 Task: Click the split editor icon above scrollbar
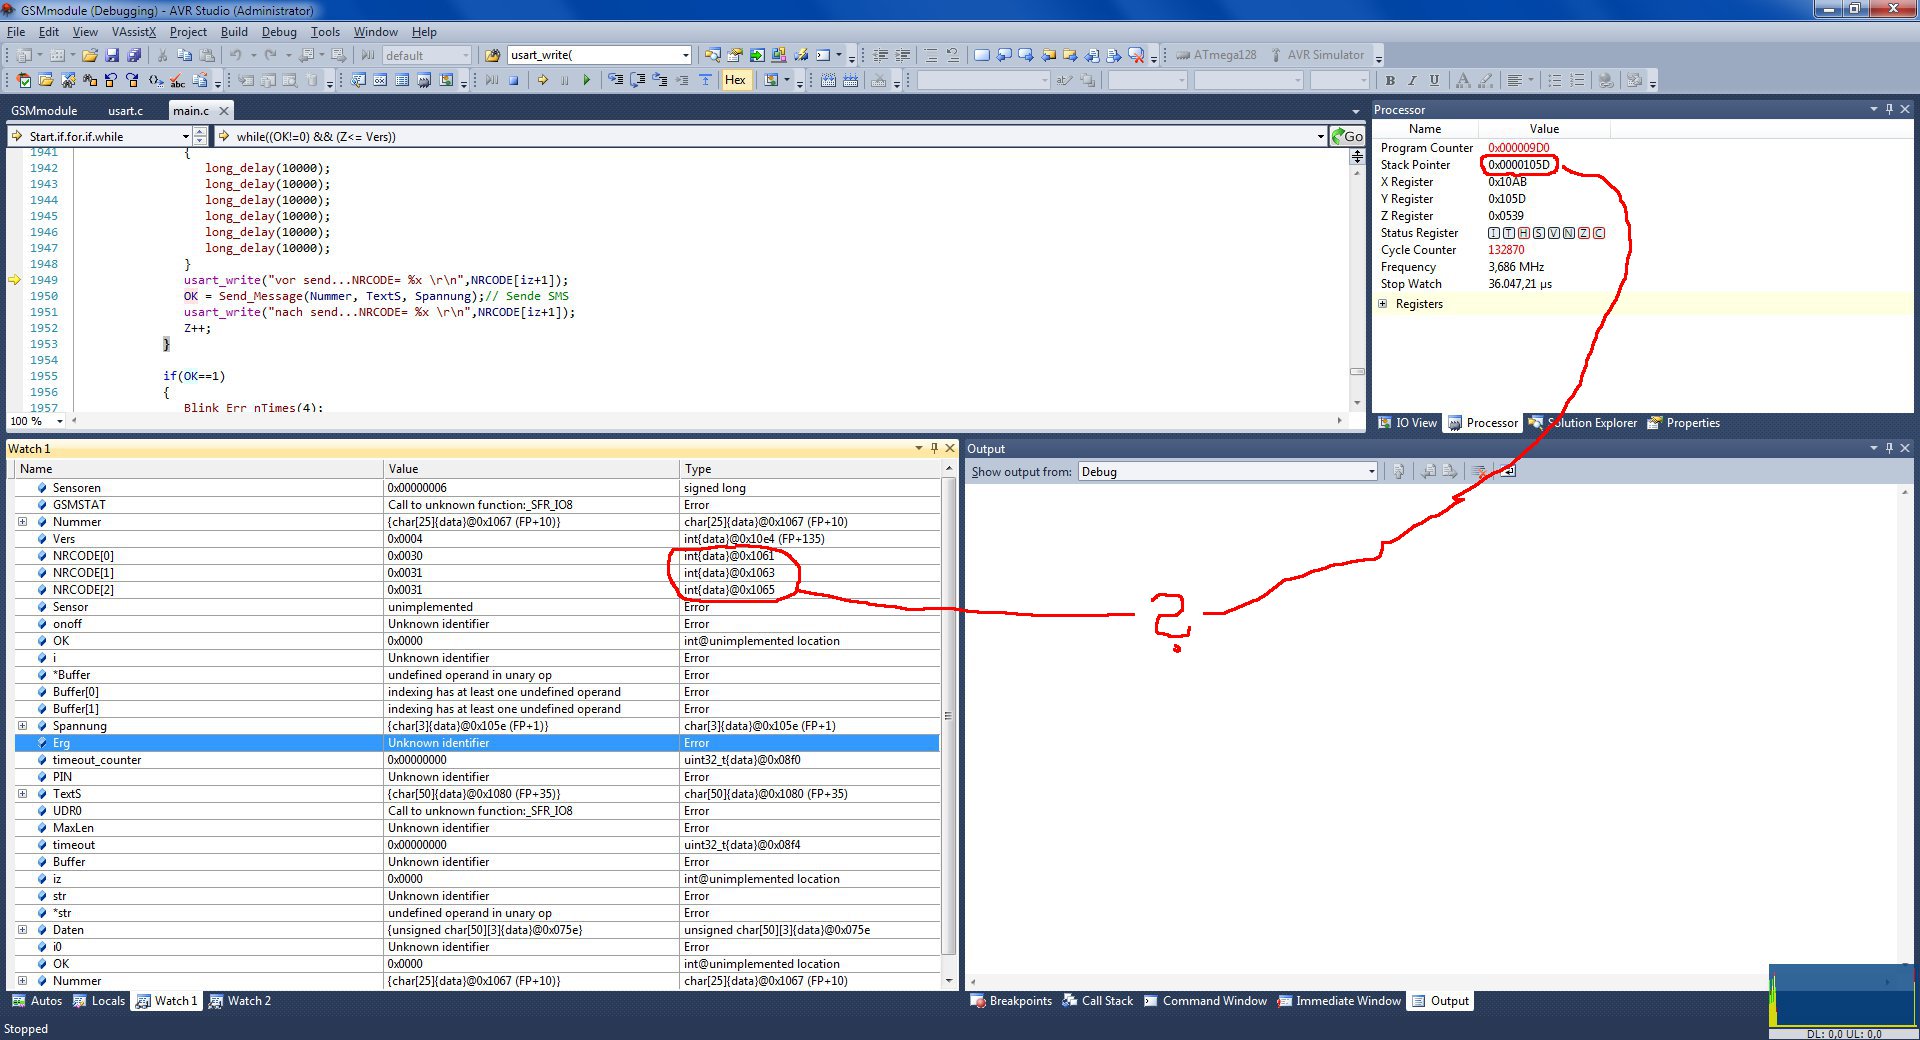[1357, 156]
